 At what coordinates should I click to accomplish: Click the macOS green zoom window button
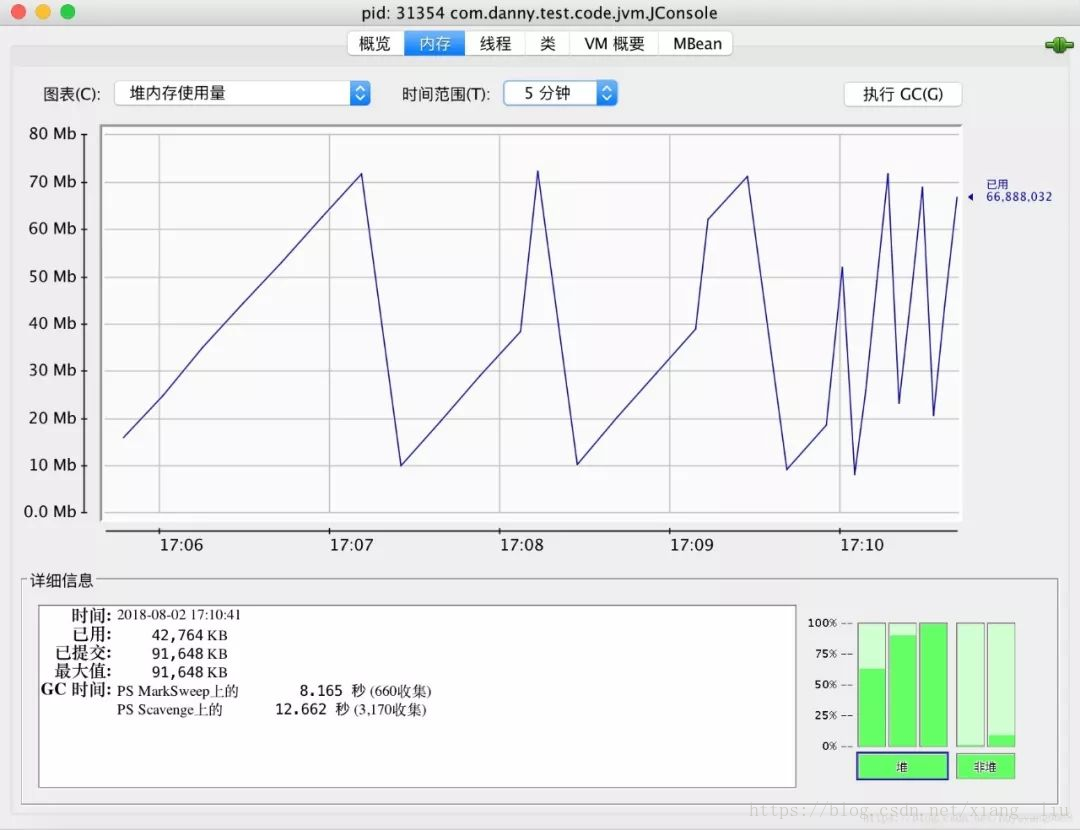(68, 12)
